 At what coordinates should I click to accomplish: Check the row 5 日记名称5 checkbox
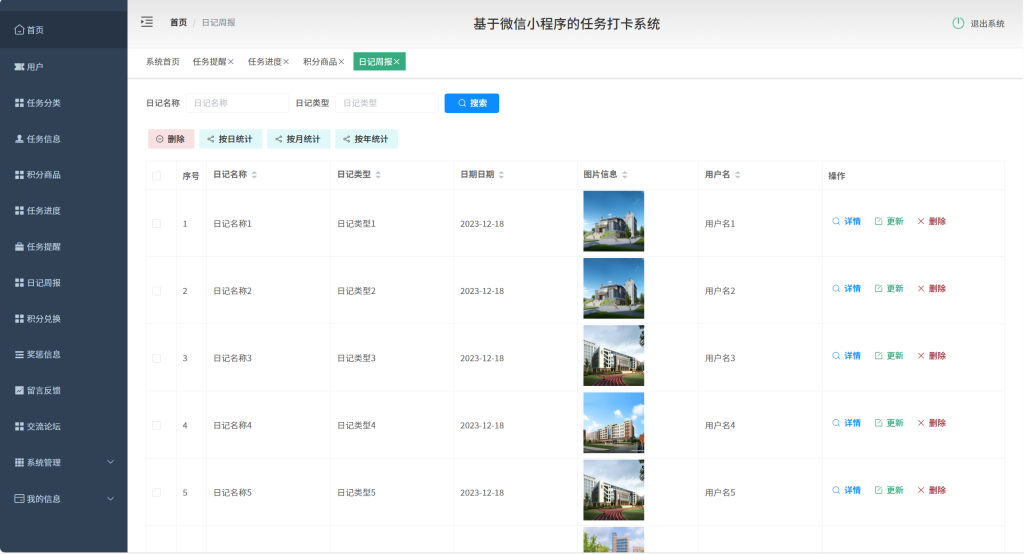[x=157, y=493]
